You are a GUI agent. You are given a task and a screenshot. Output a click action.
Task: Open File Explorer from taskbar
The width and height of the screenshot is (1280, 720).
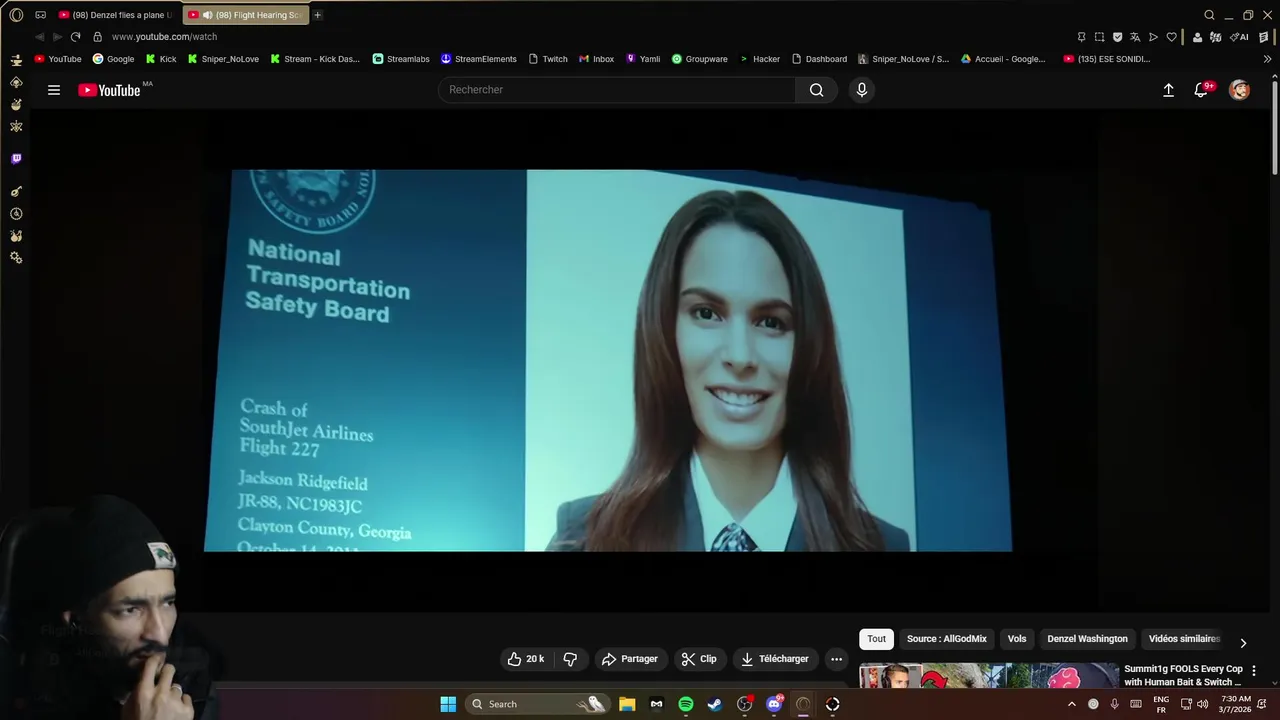pos(627,704)
